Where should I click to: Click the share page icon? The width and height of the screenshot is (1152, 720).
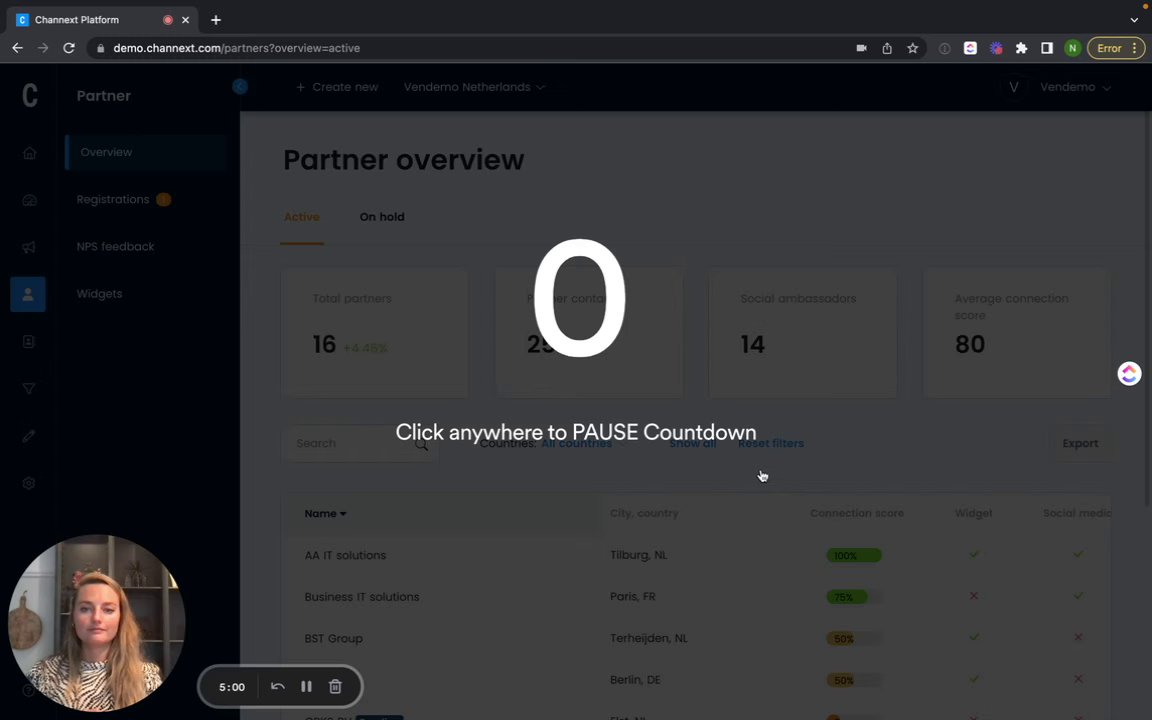(887, 48)
